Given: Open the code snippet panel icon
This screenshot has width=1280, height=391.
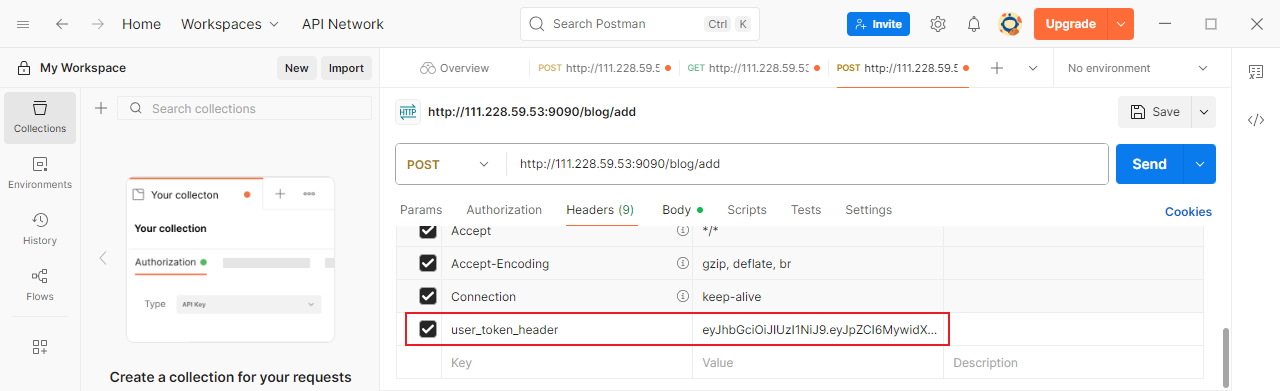Looking at the screenshot, I should pyautogui.click(x=1256, y=120).
